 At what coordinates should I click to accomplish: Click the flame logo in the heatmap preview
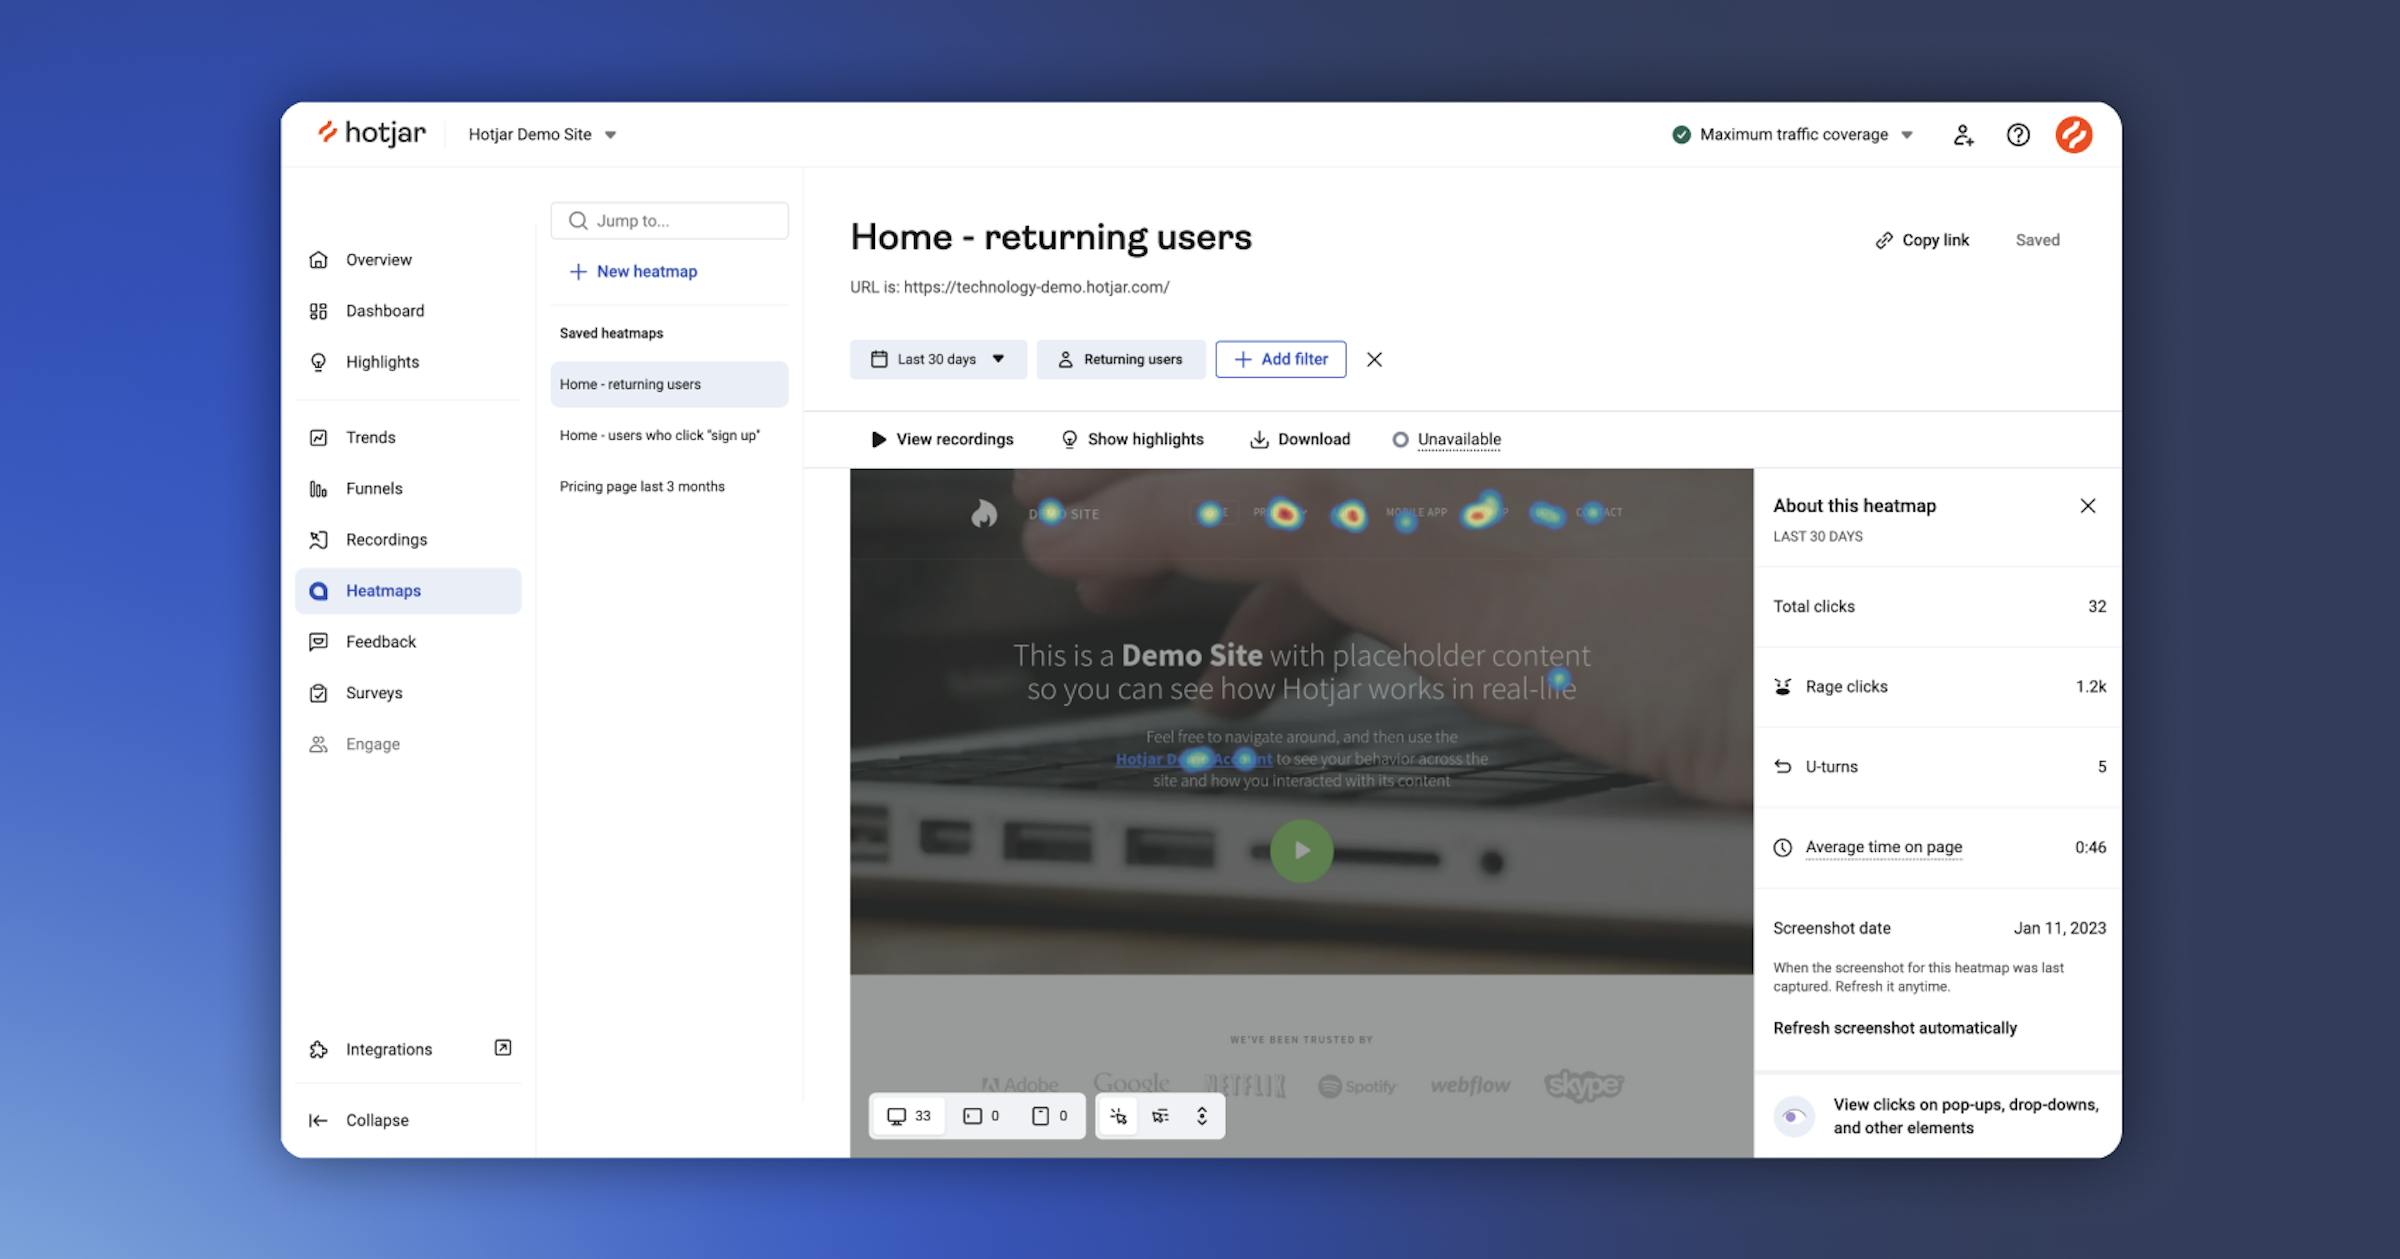[x=984, y=514]
